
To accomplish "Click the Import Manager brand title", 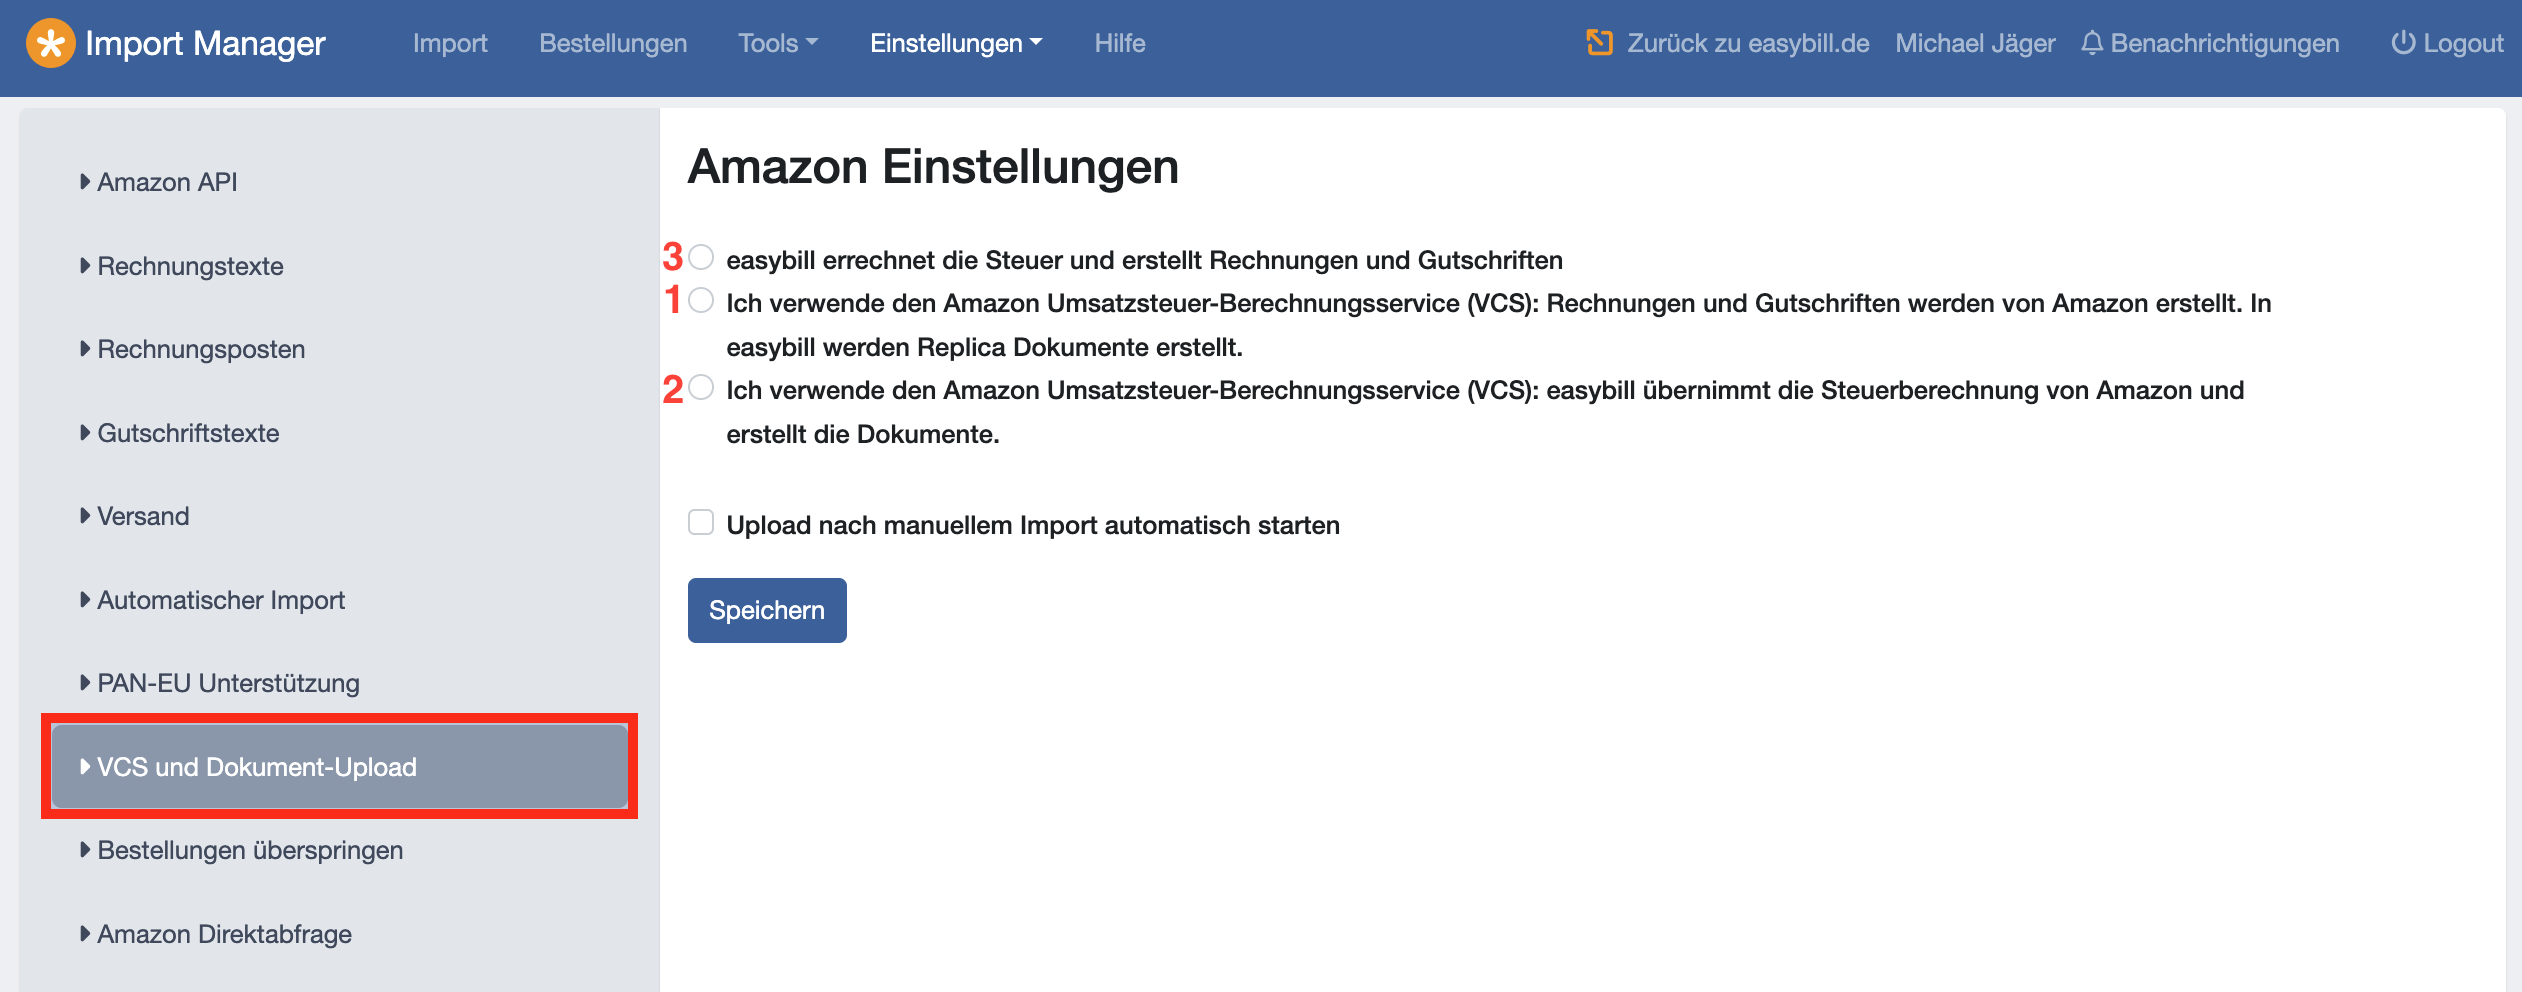I will [x=205, y=43].
